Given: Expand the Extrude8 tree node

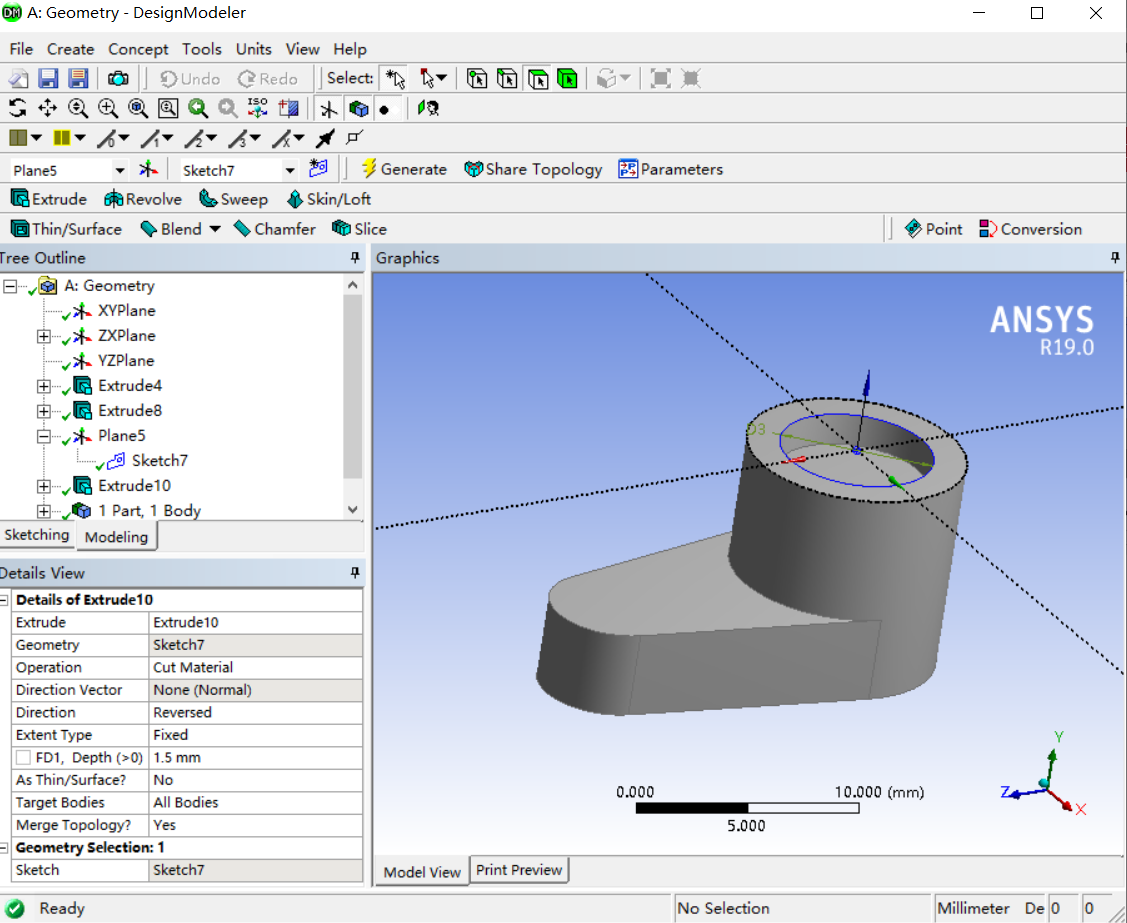Looking at the screenshot, I should click(44, 412).
